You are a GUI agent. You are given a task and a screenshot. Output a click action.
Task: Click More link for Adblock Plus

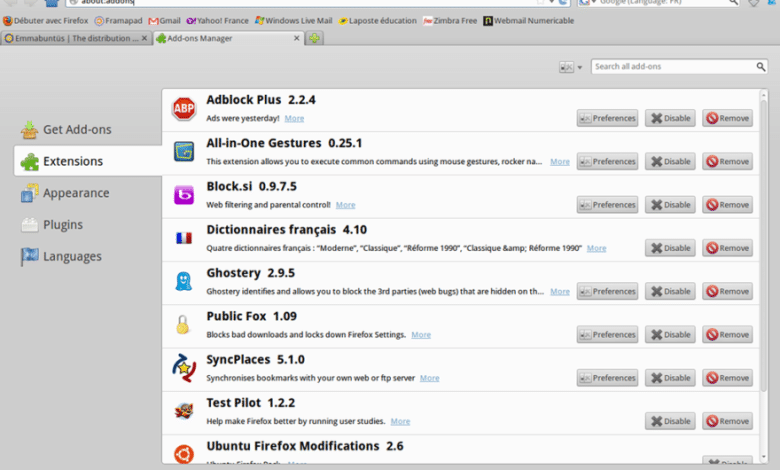click(x=294, y=118)
